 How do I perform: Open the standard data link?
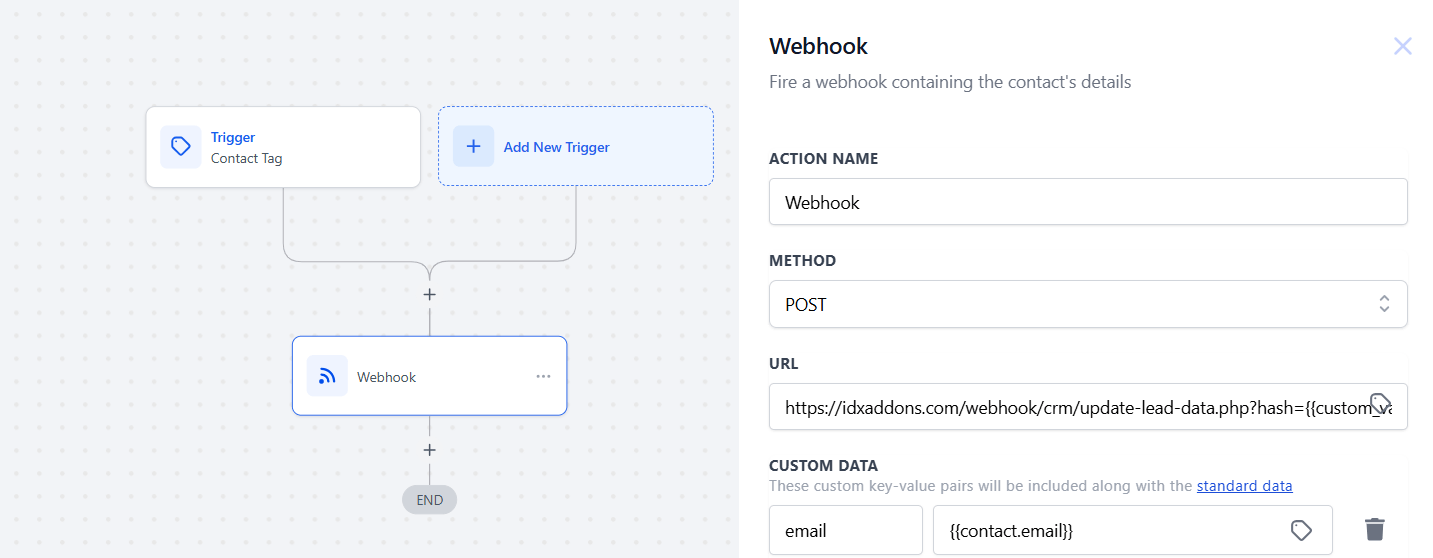(x=1244, y=486)
